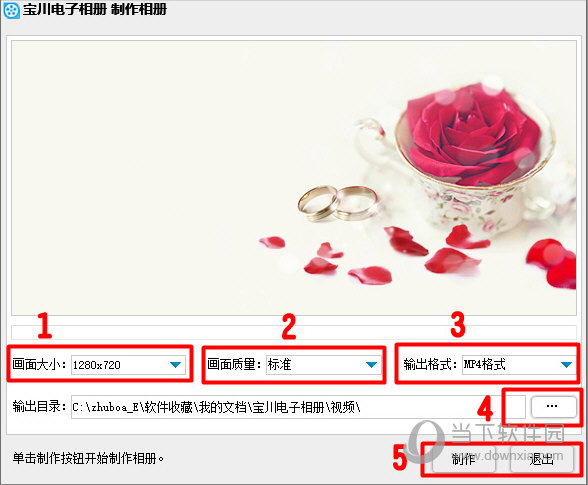Screen dimensions: 588x485
Task: Expand the 输出格式 dropdown arrow
Action: (566, 365)
